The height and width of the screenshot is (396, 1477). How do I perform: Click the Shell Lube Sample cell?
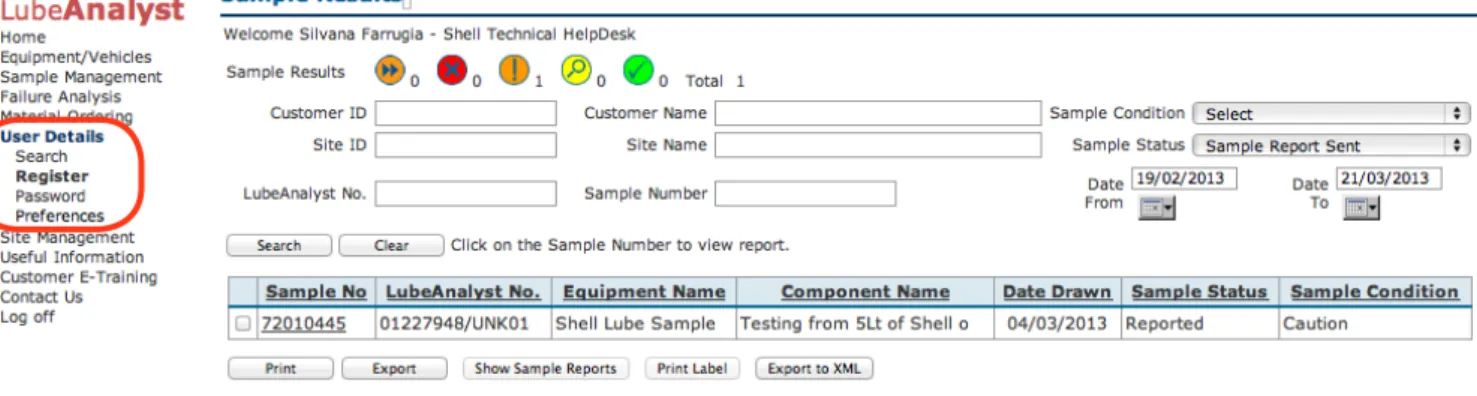[643, 323]
